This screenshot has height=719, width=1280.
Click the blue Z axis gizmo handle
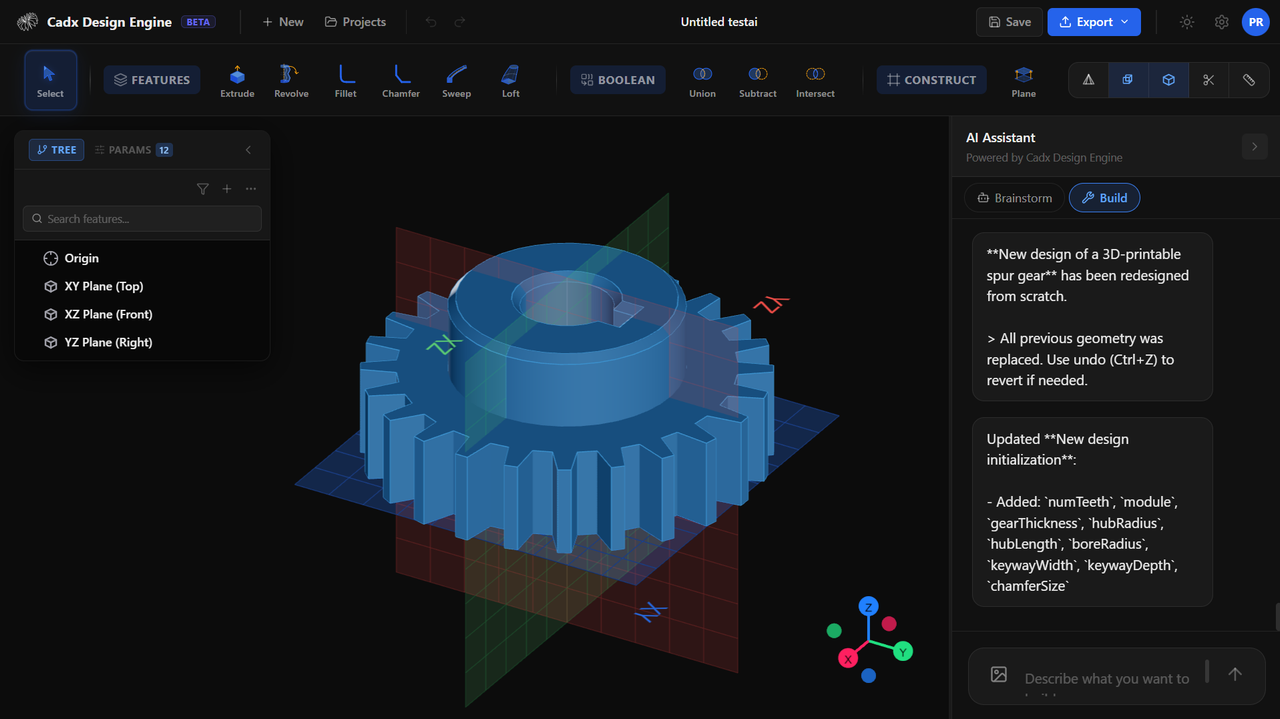(869, 607)
